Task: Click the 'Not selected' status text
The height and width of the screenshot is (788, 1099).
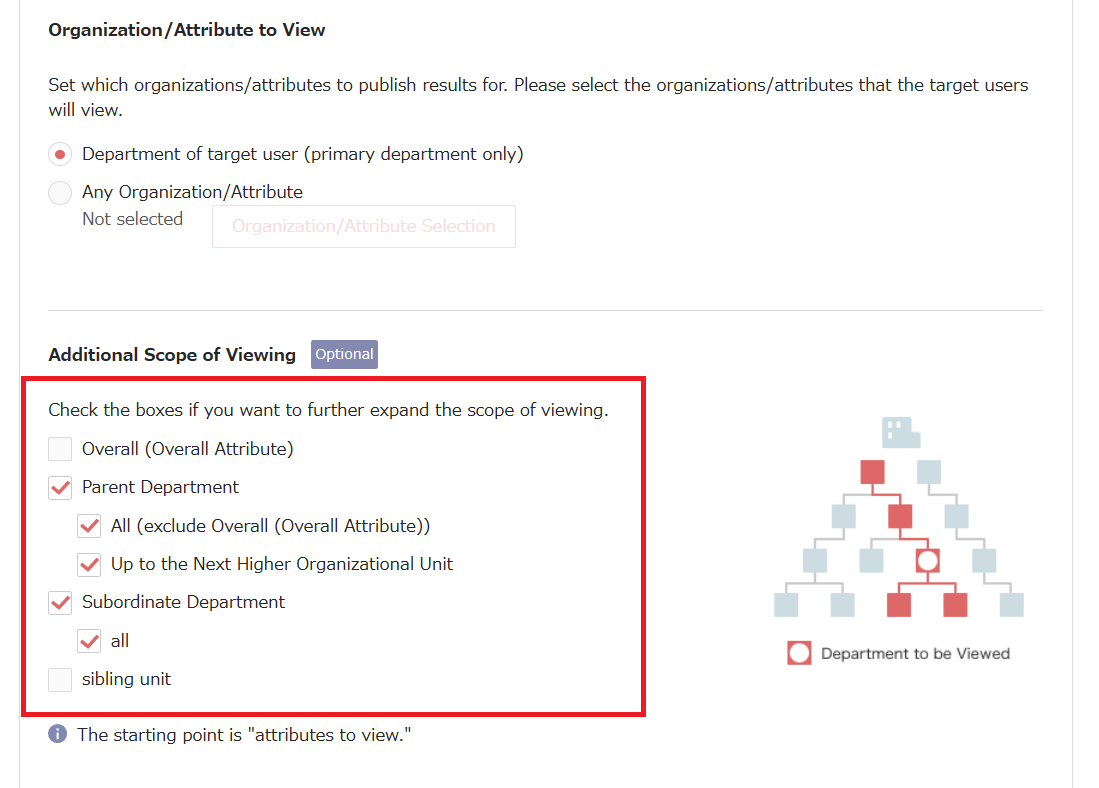Action: (x=132, y=219)
